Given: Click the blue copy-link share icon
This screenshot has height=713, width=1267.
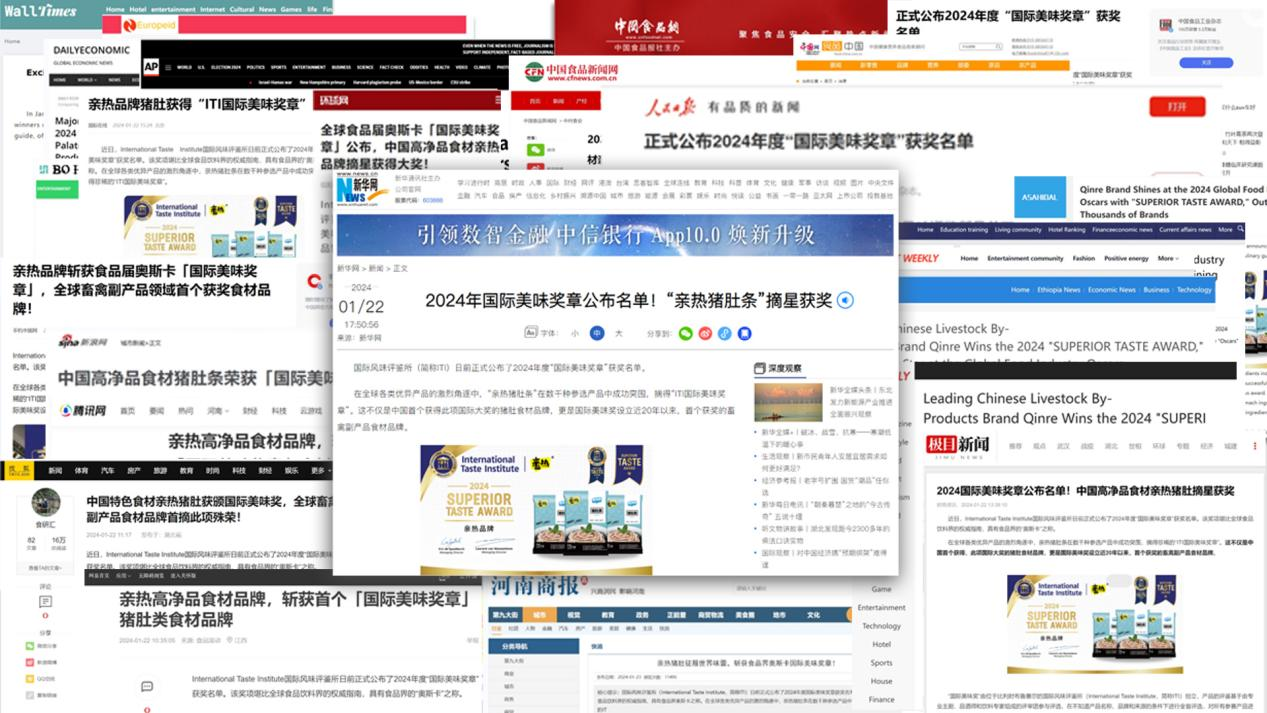Looking at the screenshot, I should (725, 333).
